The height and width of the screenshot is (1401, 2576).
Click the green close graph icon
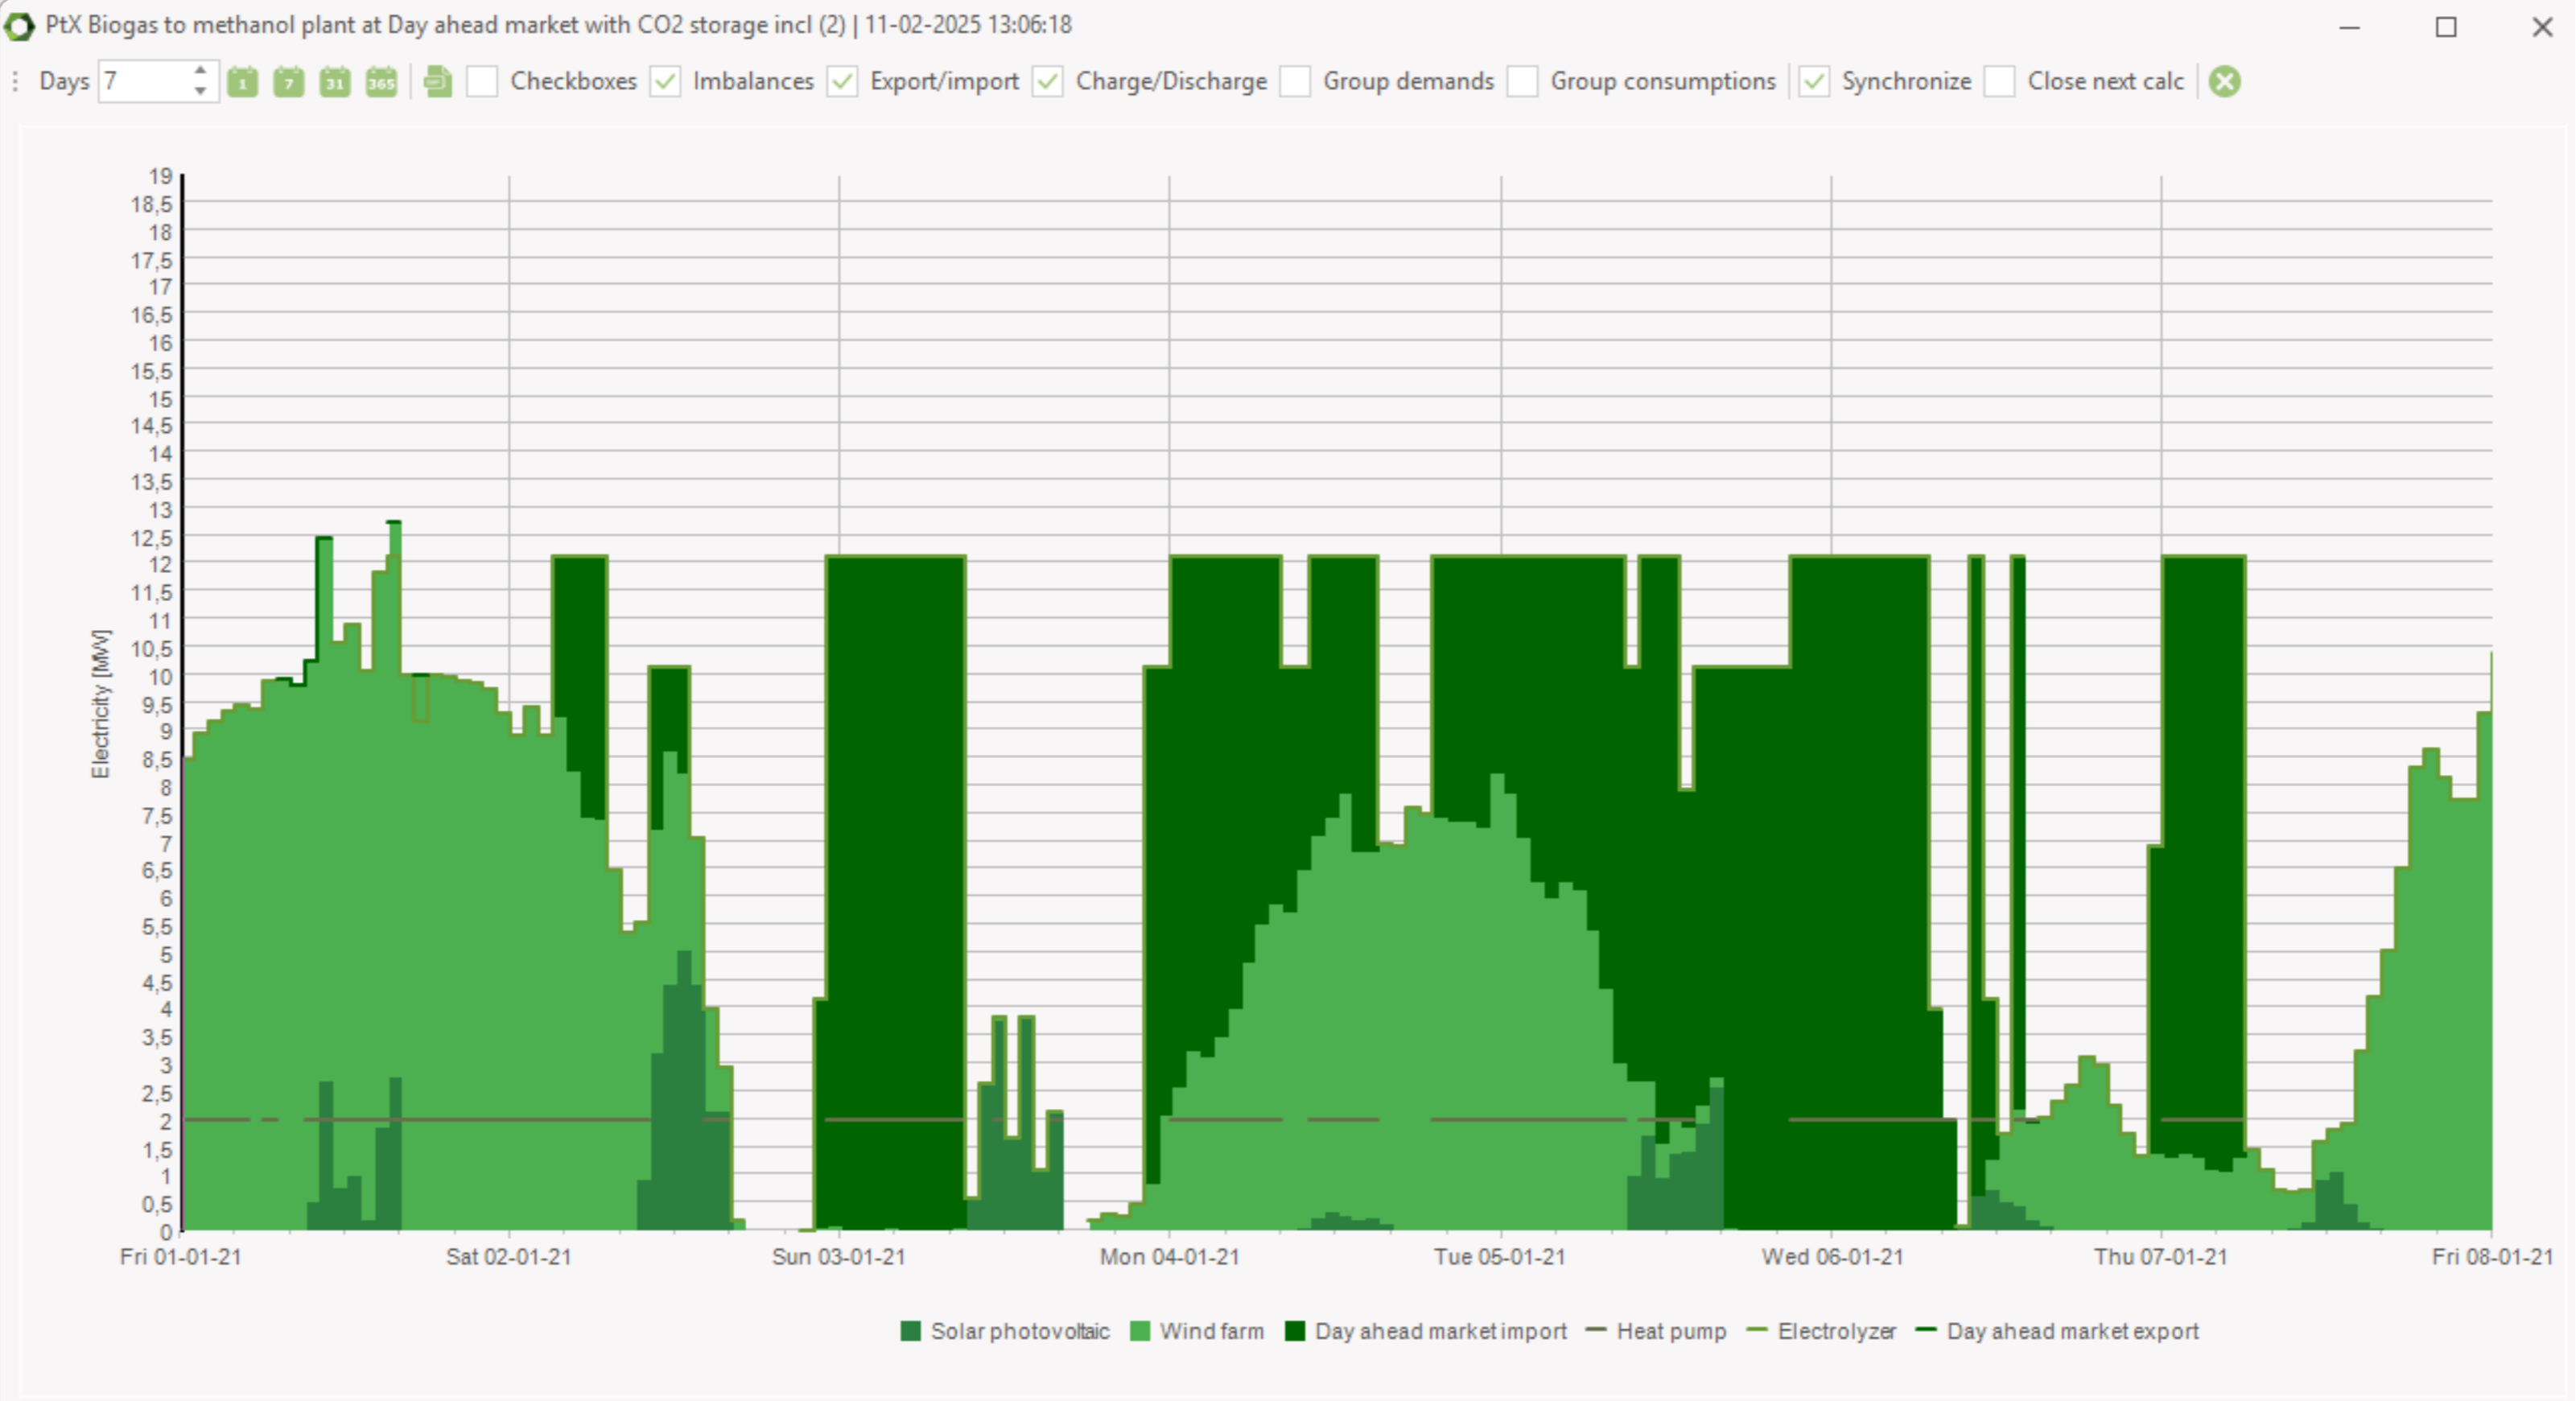click(2224, 82)
